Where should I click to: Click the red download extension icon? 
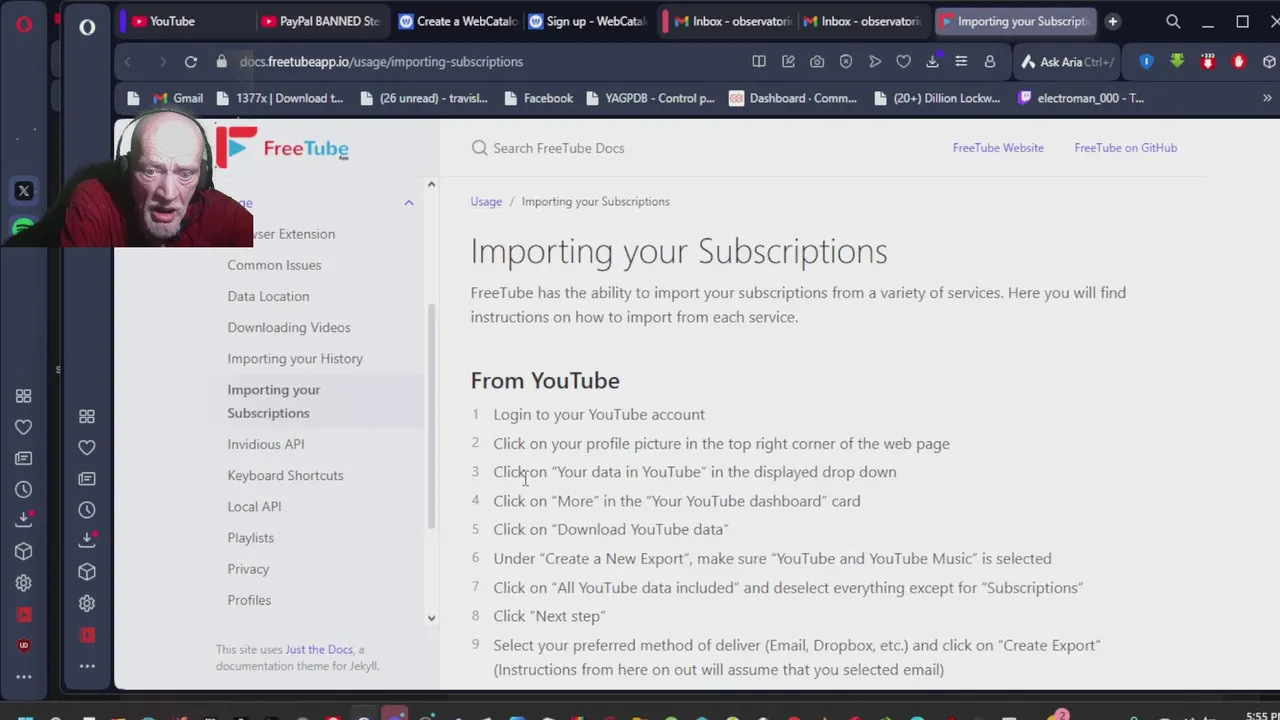[1208, 62]
